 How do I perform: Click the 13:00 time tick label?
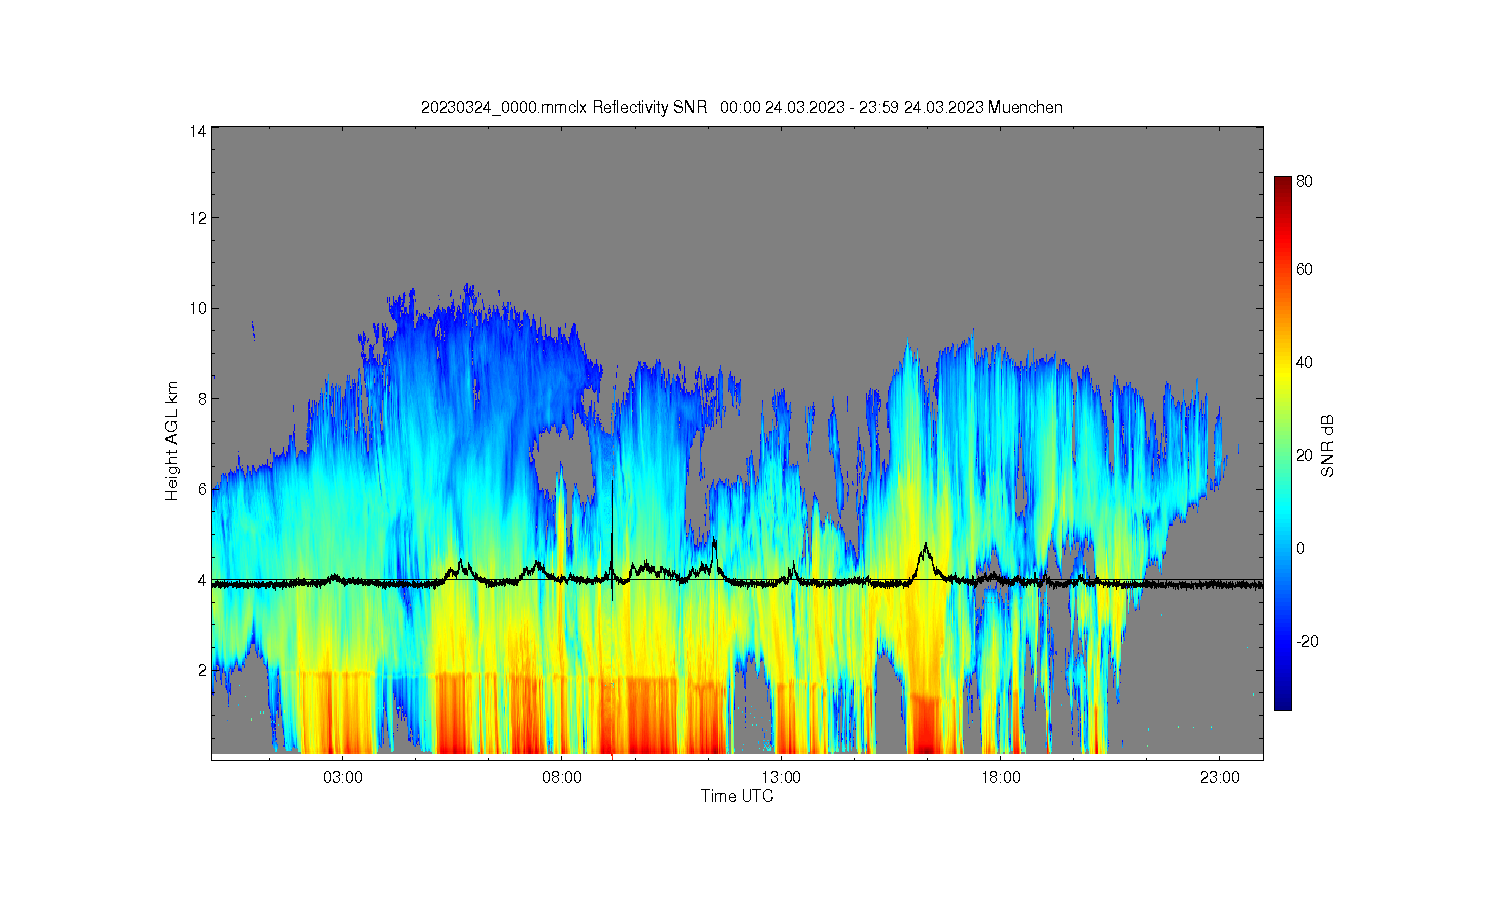pos(781,777)
